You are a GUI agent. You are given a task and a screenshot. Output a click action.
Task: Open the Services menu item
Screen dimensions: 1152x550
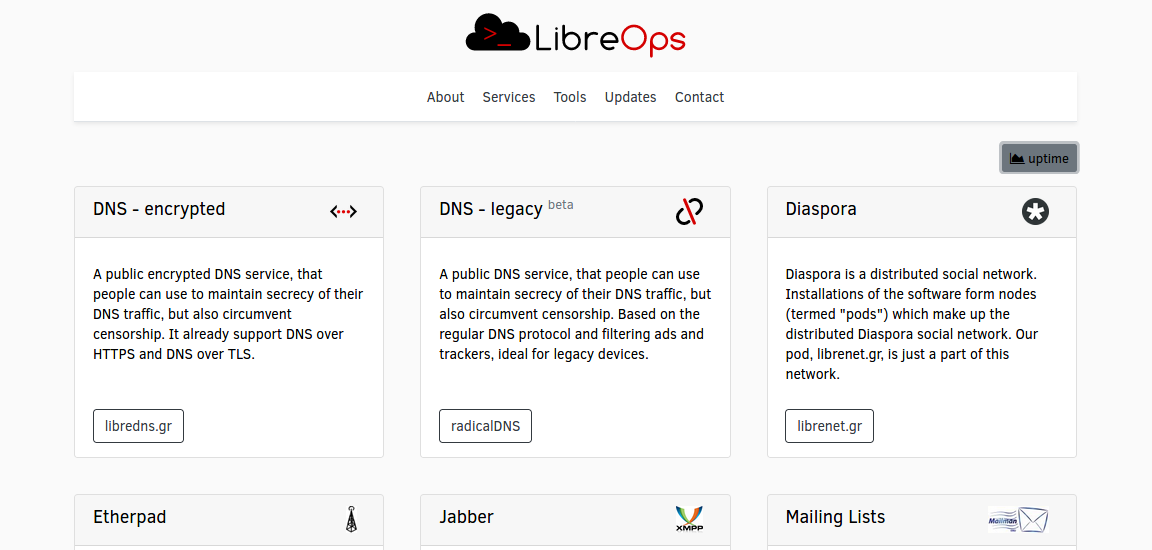click(508, 97)
